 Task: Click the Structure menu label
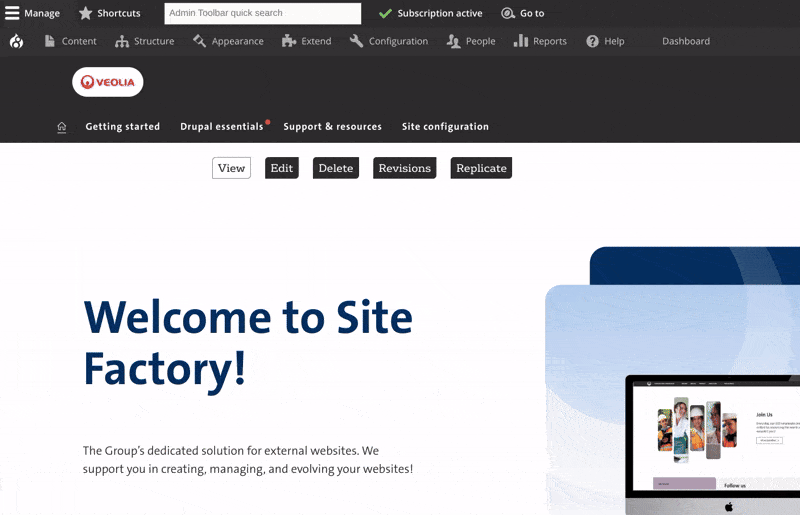[154, 41]
